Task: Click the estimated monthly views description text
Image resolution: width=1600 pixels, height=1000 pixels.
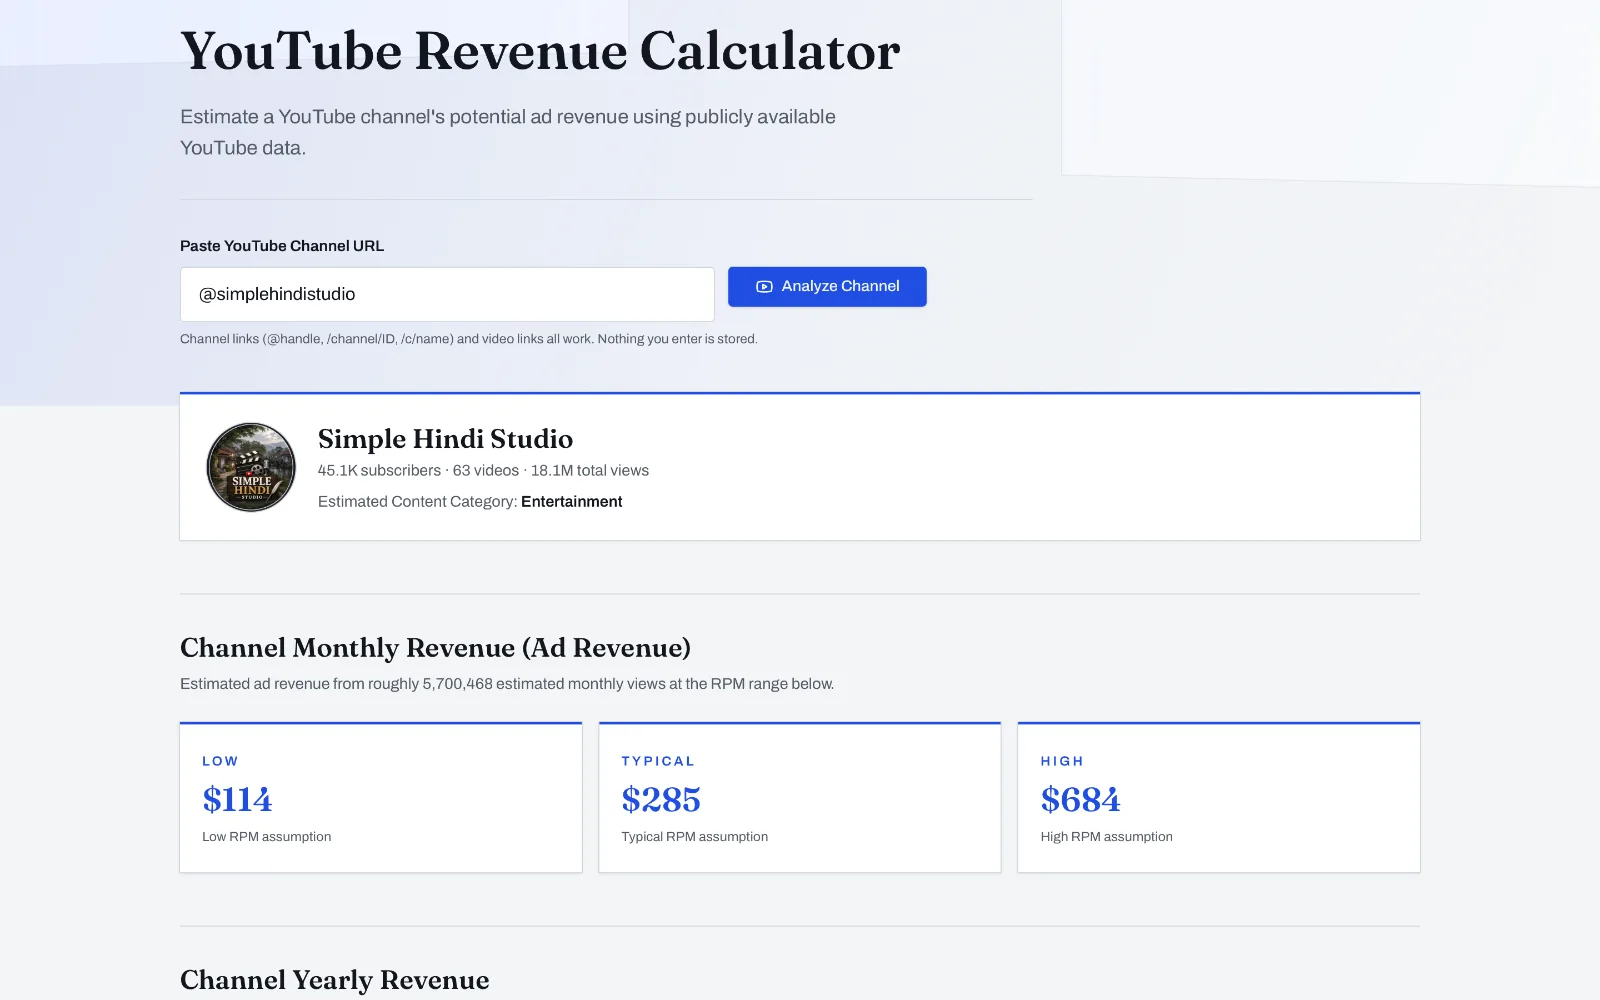Action: [507, 684]
